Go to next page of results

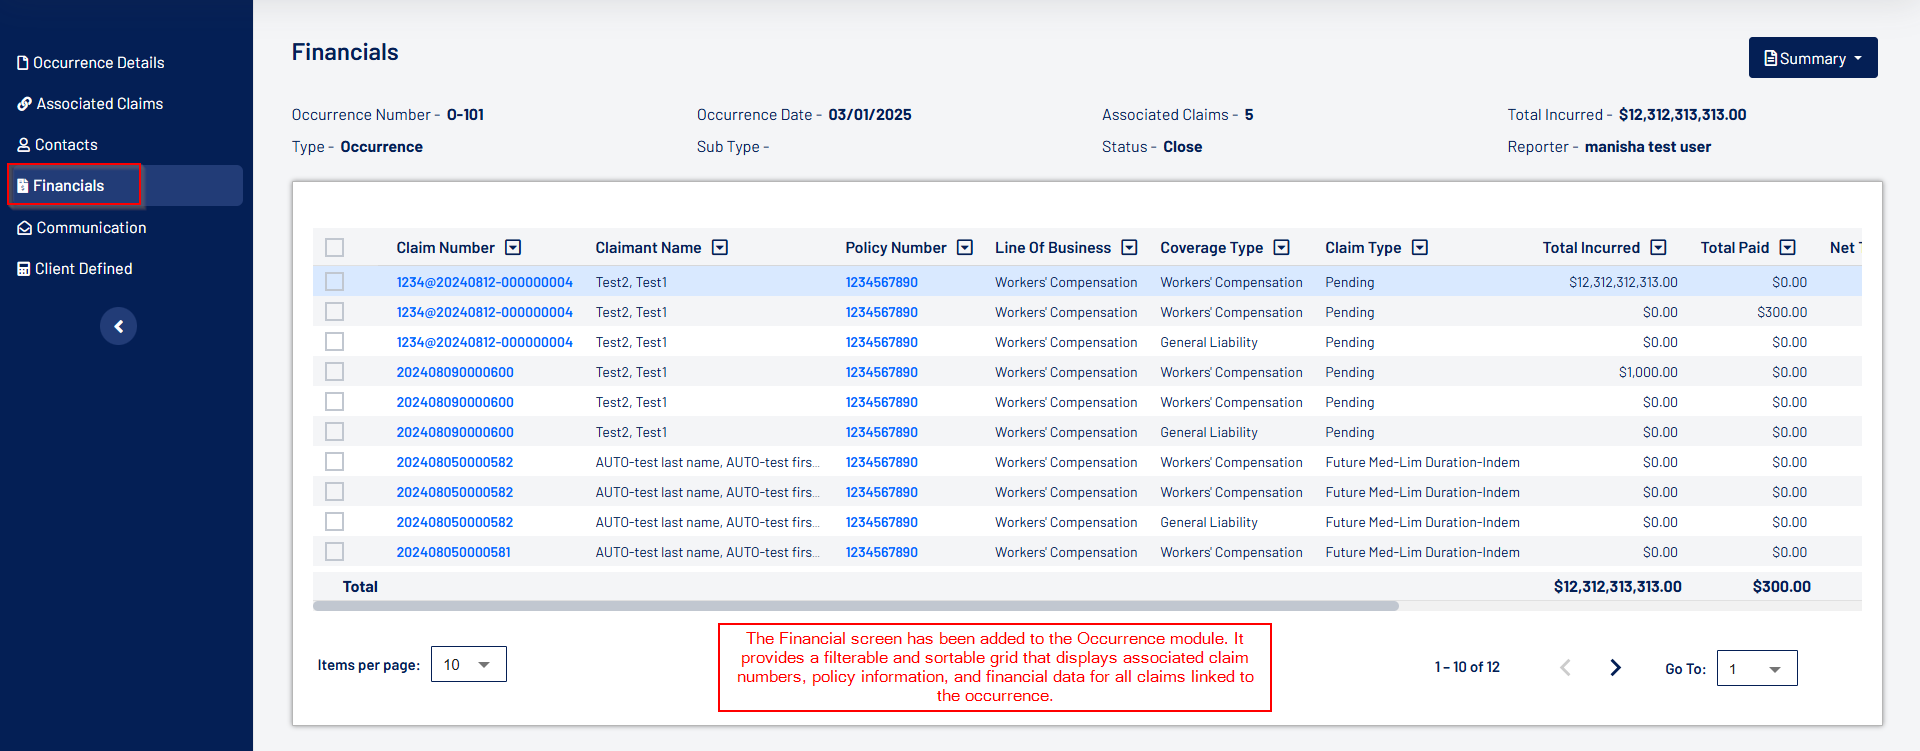pyautogui.click(x=1615, y=668)
